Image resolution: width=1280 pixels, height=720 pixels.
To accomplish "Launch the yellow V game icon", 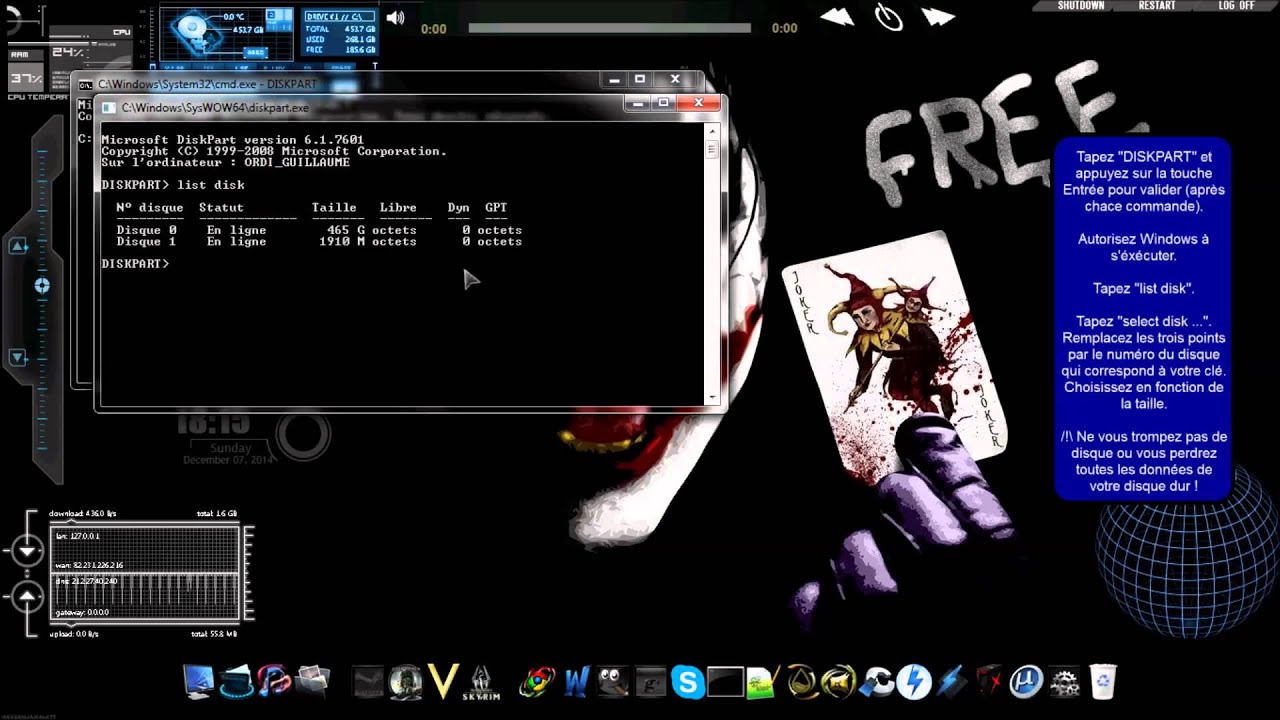I will pos(443,682).
